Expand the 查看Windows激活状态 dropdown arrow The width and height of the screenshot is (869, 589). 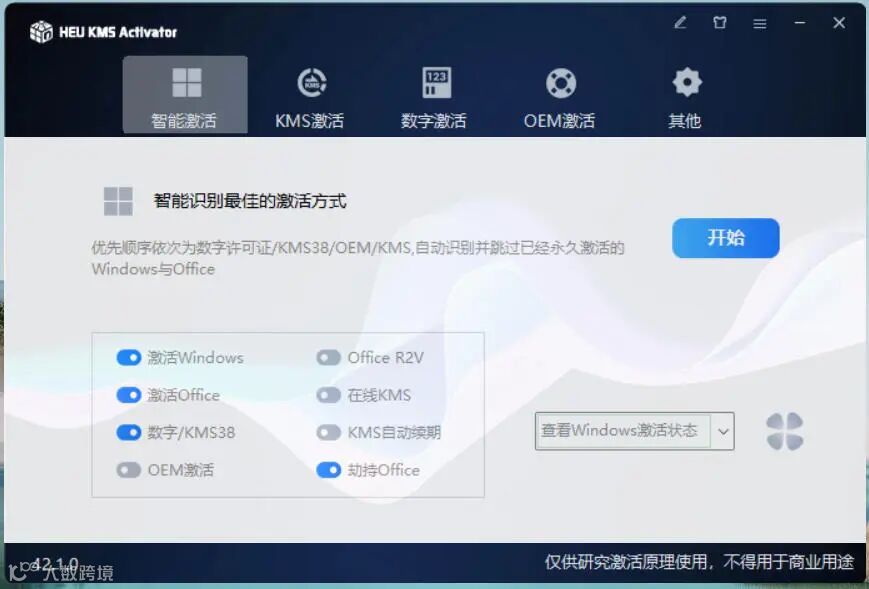(723, 431)
